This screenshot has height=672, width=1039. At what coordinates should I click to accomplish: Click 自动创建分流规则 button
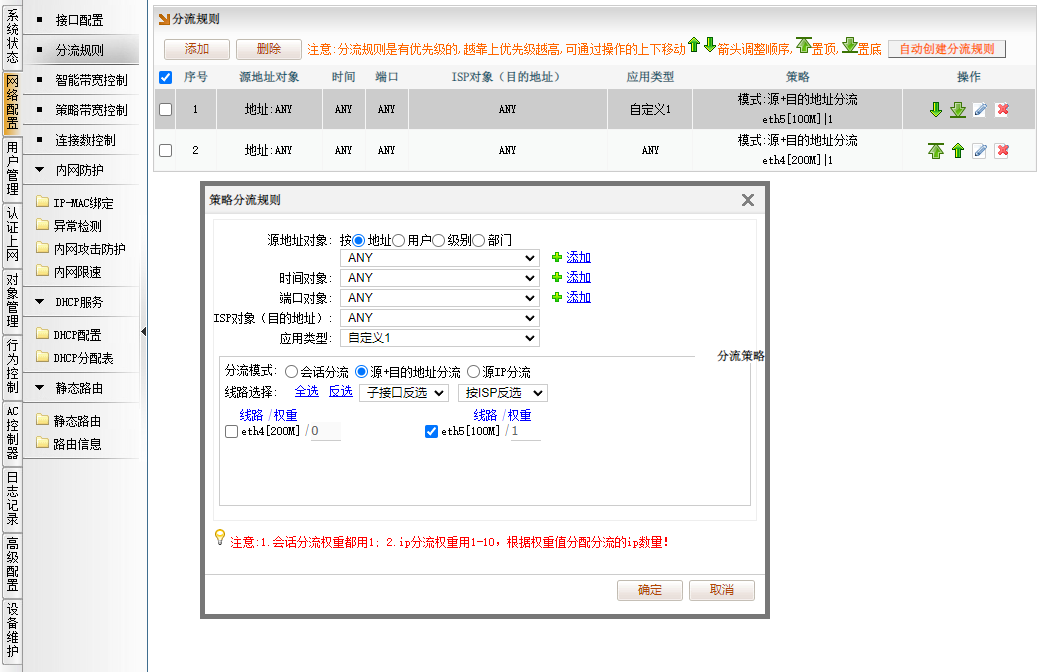(x=946, y=49)
